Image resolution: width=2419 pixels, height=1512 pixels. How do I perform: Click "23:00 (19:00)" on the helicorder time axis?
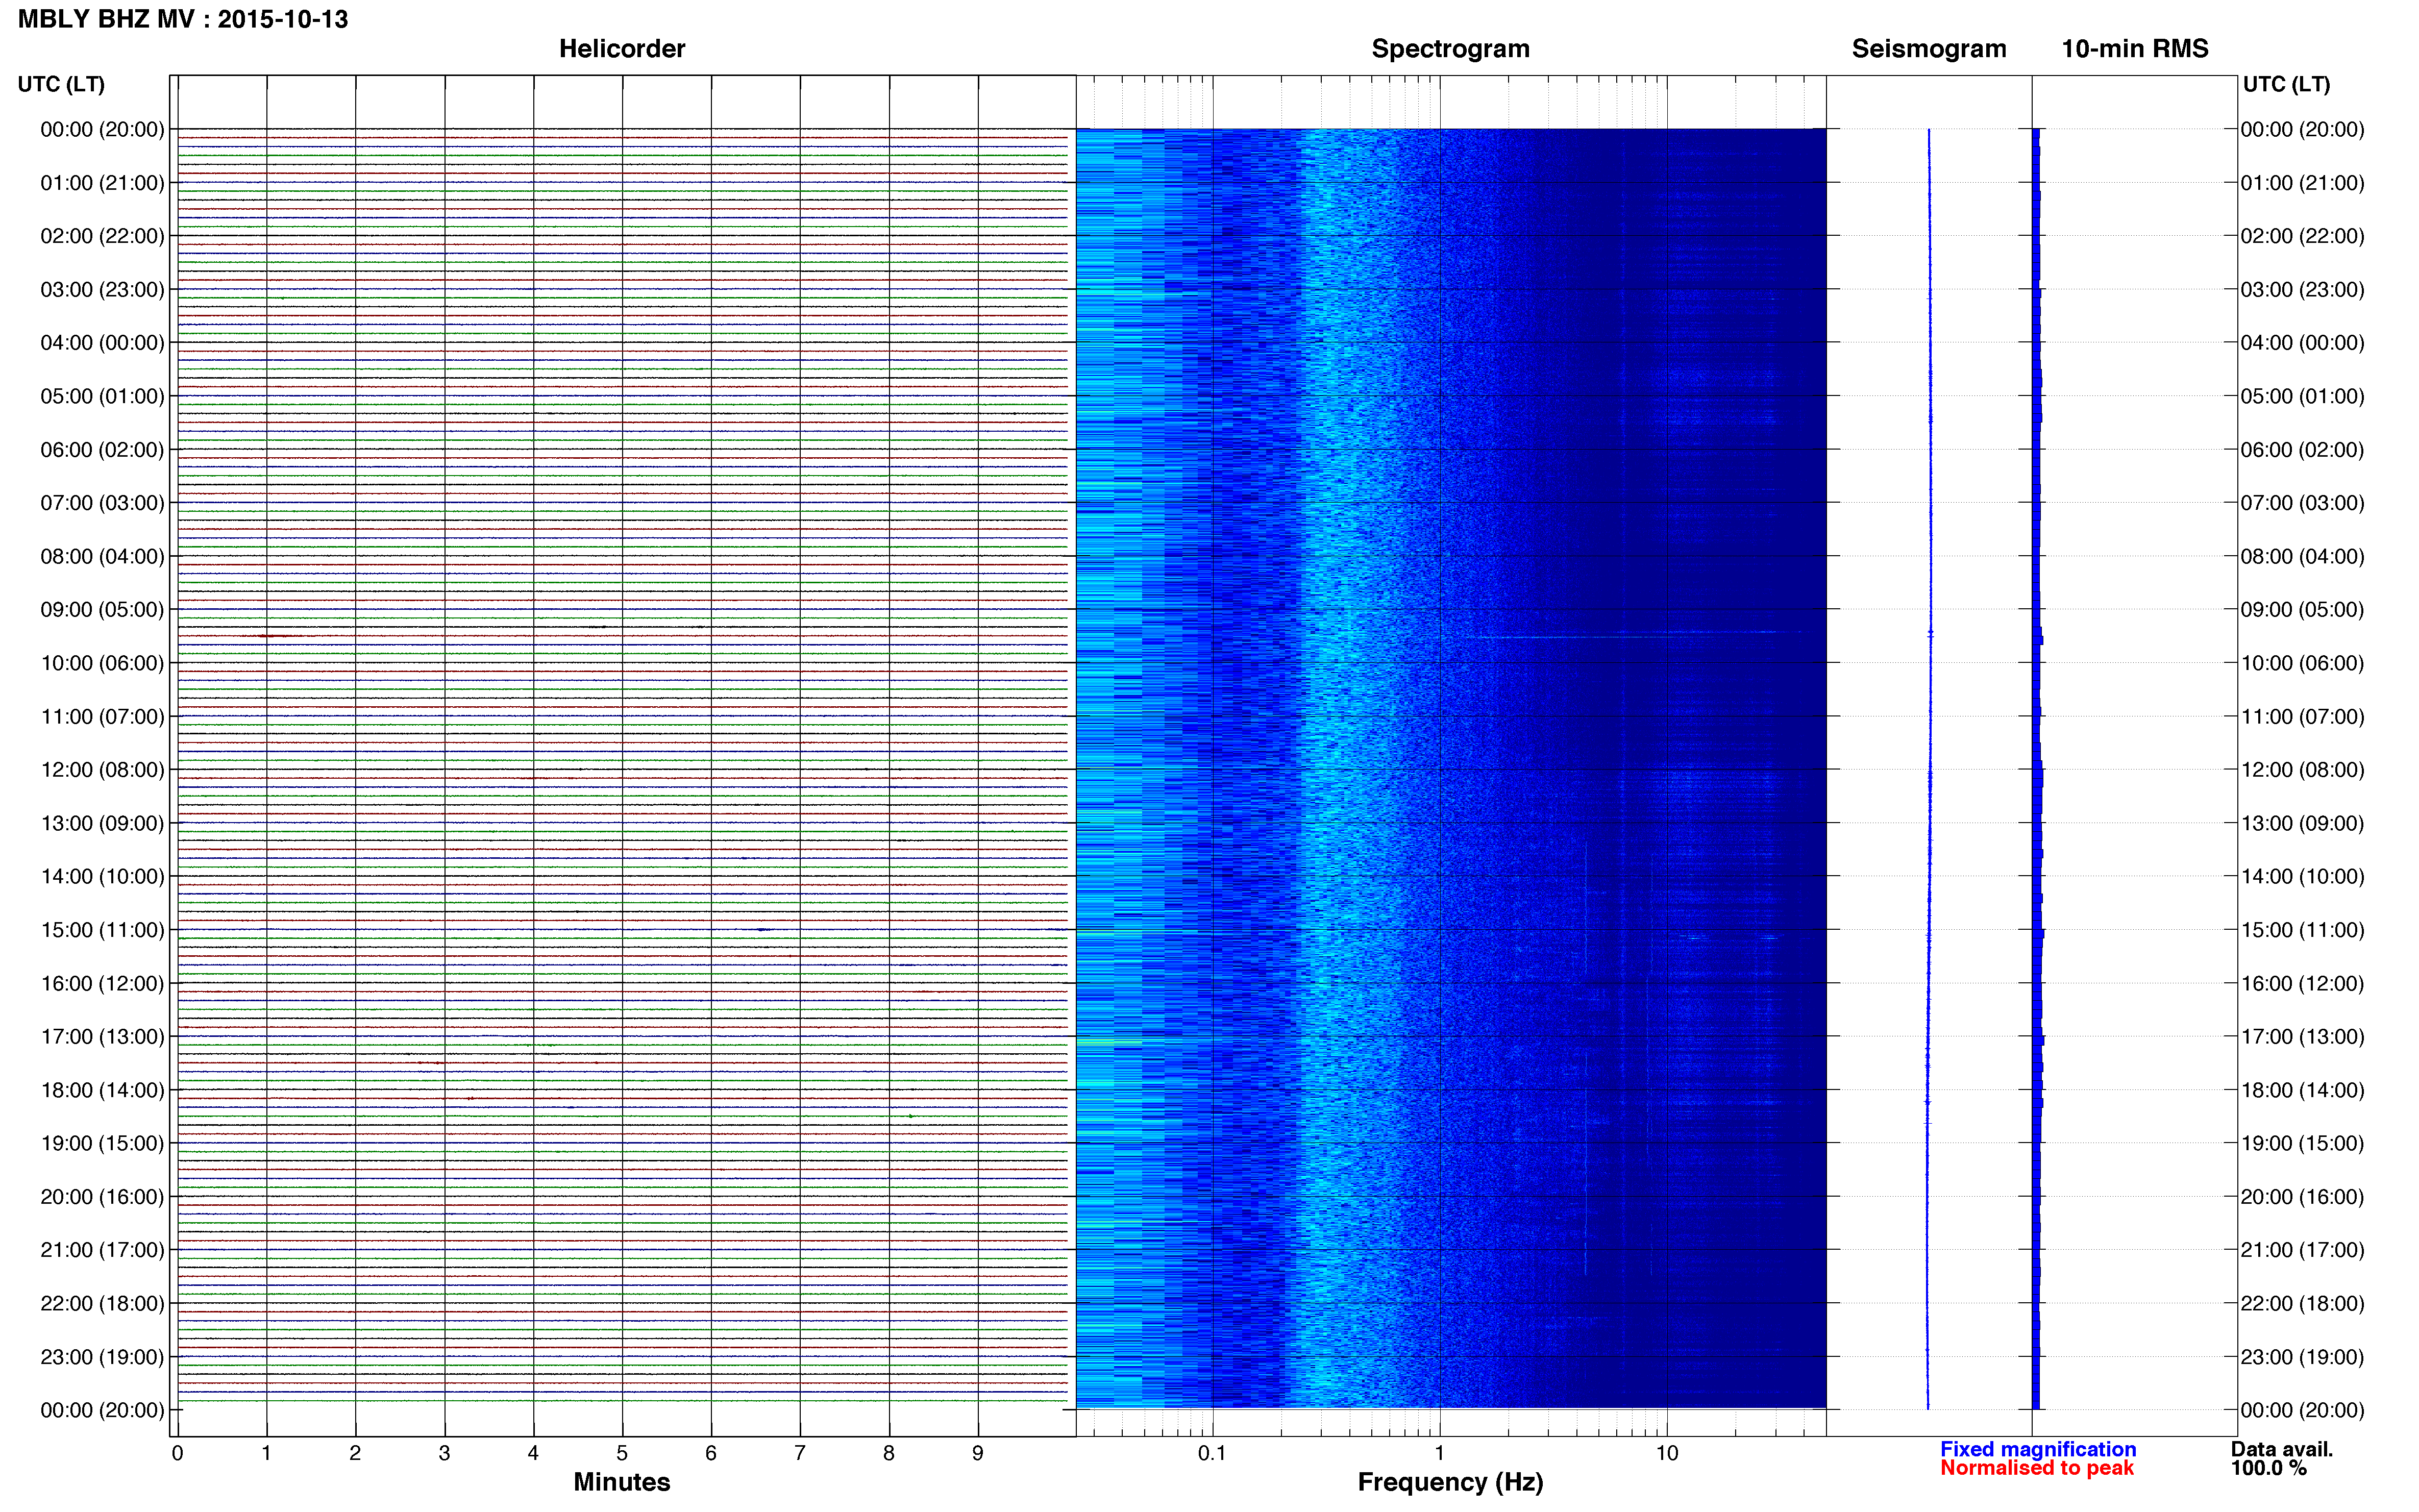pyautogui.click(x=102, y=1357)
